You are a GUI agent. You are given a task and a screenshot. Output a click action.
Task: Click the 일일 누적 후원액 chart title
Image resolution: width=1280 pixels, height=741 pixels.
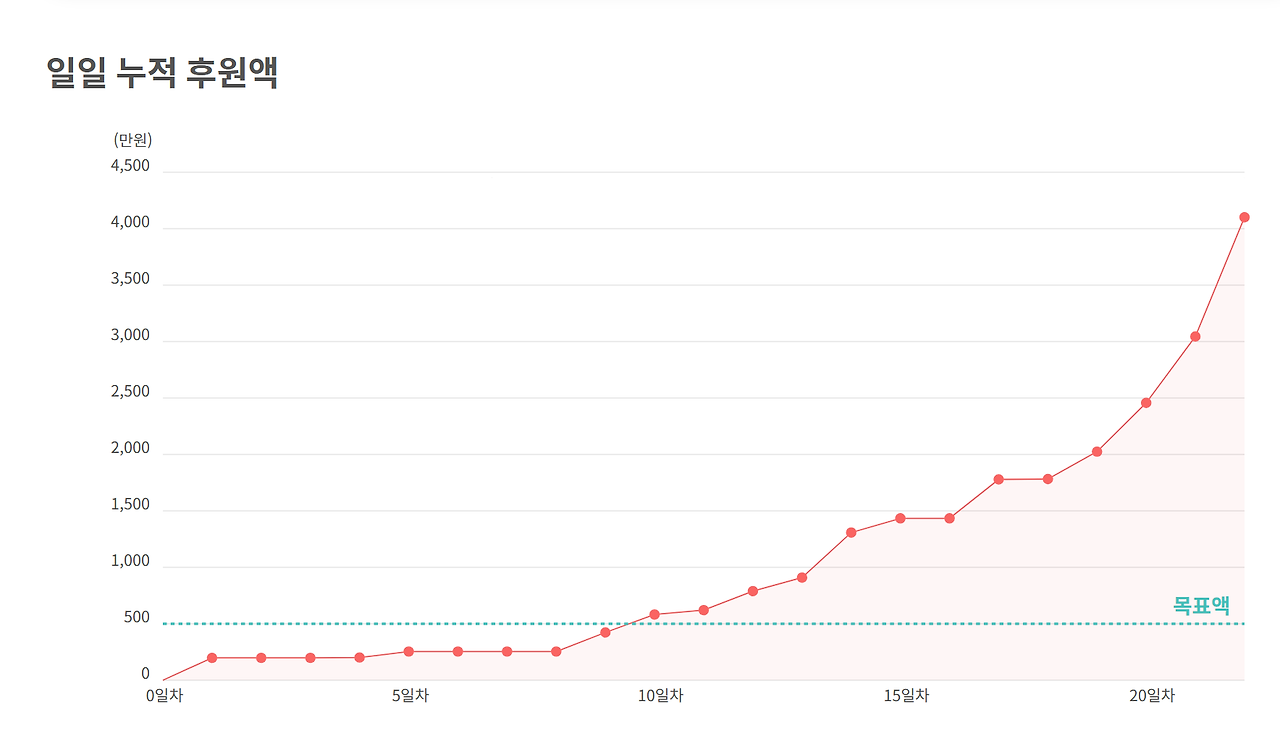coord(162,73)
